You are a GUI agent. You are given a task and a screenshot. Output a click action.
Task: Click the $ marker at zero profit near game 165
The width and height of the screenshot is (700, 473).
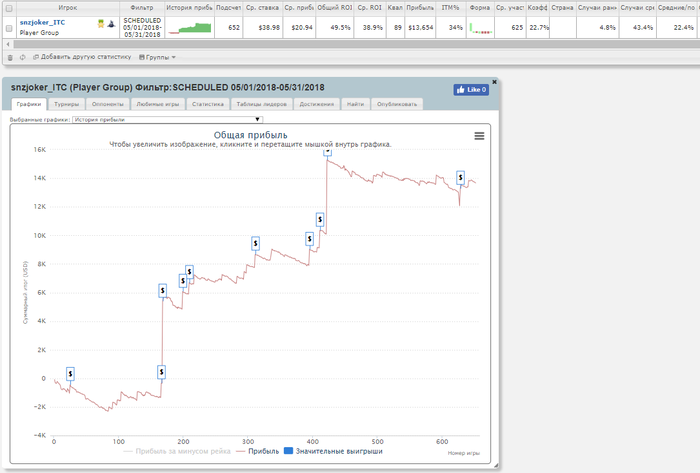(x=161, y=372)
